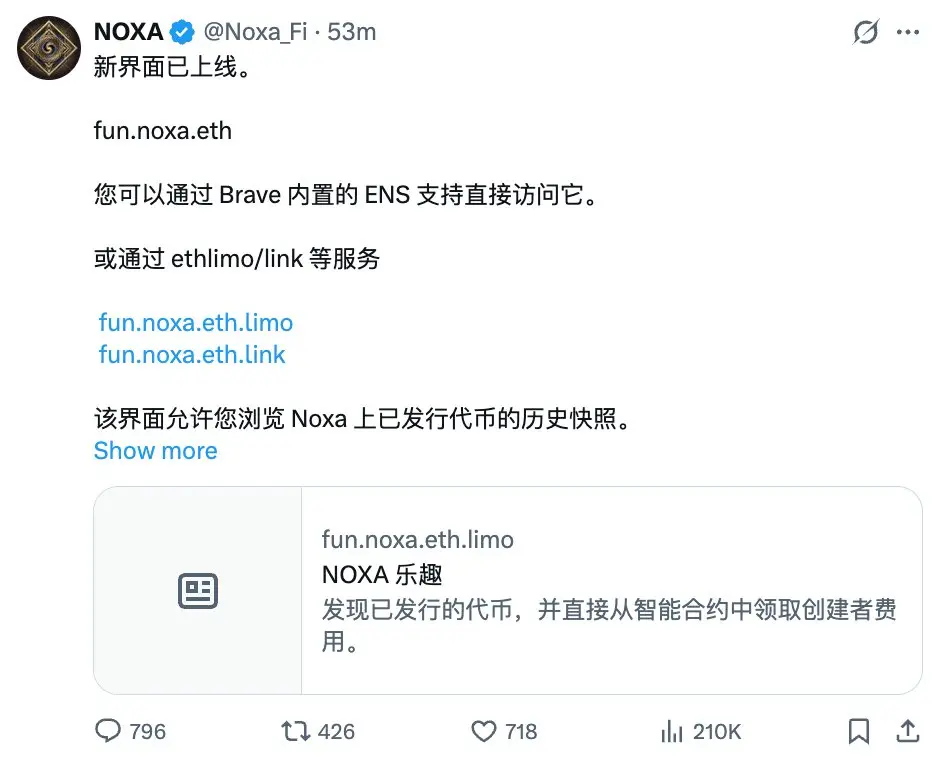This screenshot has width=936, height=764.
Task: Open the fun.noxa.eth.limo link
Action: 196,322
